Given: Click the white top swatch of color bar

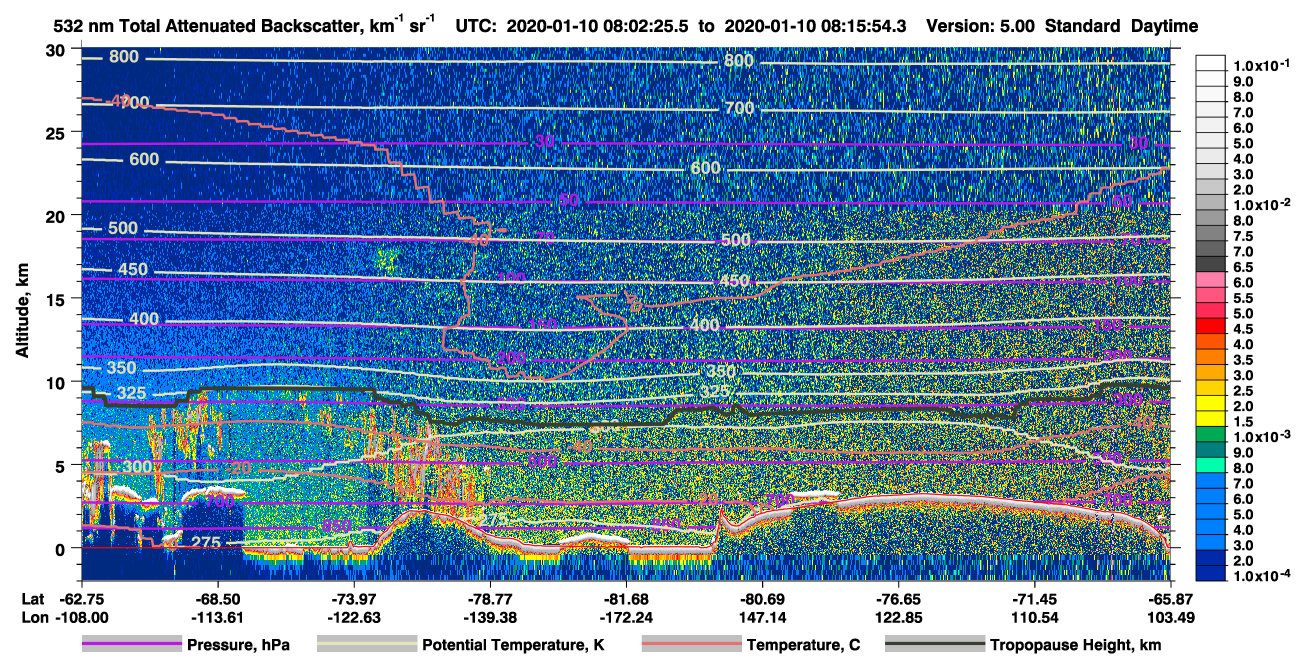Looking at the screenshot, I should pos(1210,63).
